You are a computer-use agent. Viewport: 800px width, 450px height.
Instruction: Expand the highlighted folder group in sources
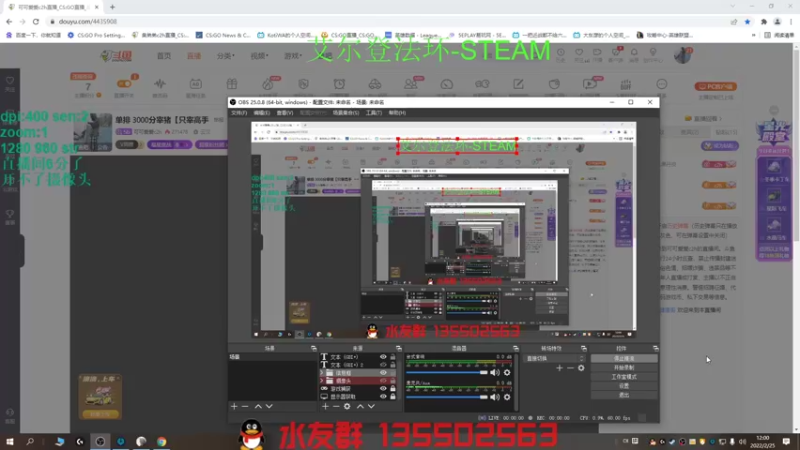pos(322,373)
